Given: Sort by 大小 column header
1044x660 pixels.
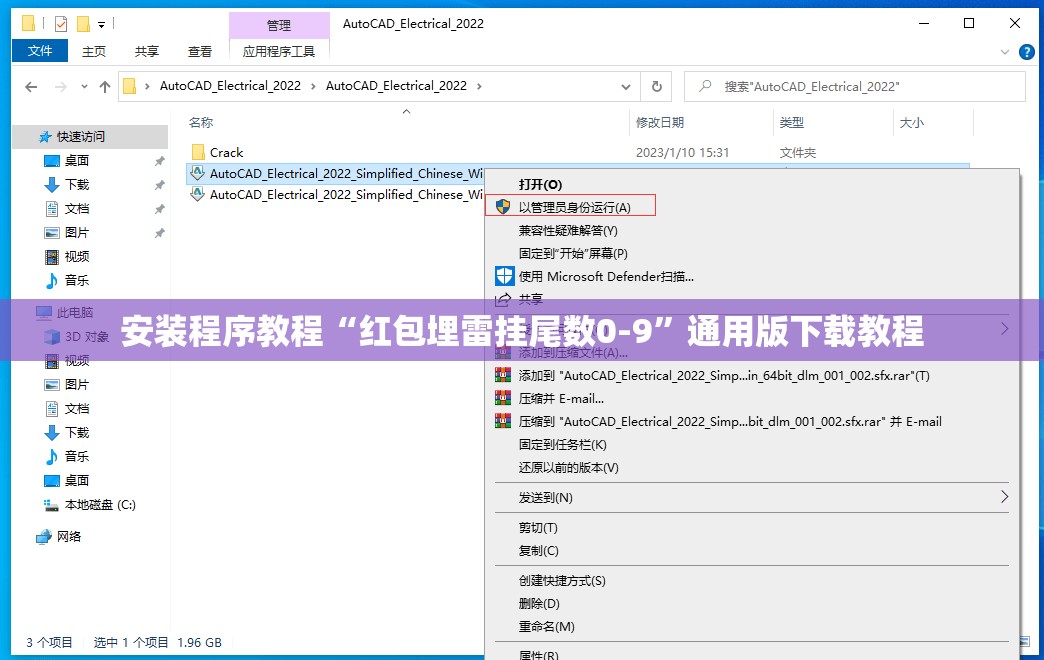Looking at the screenshot, I should tap(912, 123).
